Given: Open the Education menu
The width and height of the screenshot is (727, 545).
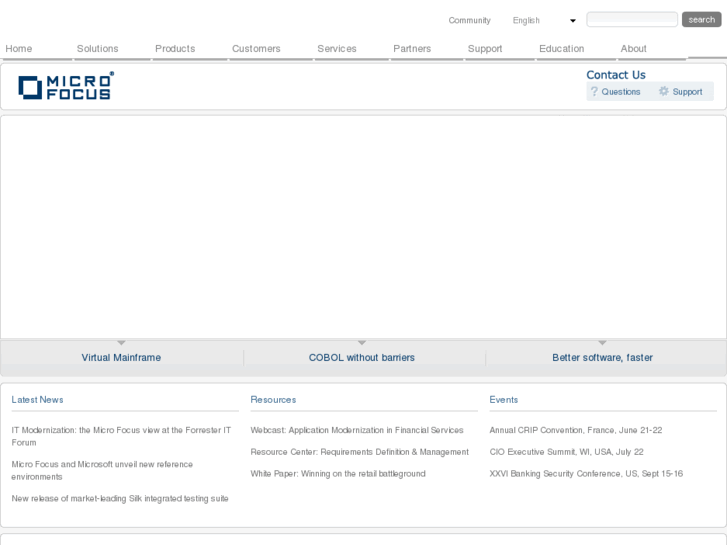Looking at the screenshot, I should point(561,49).
